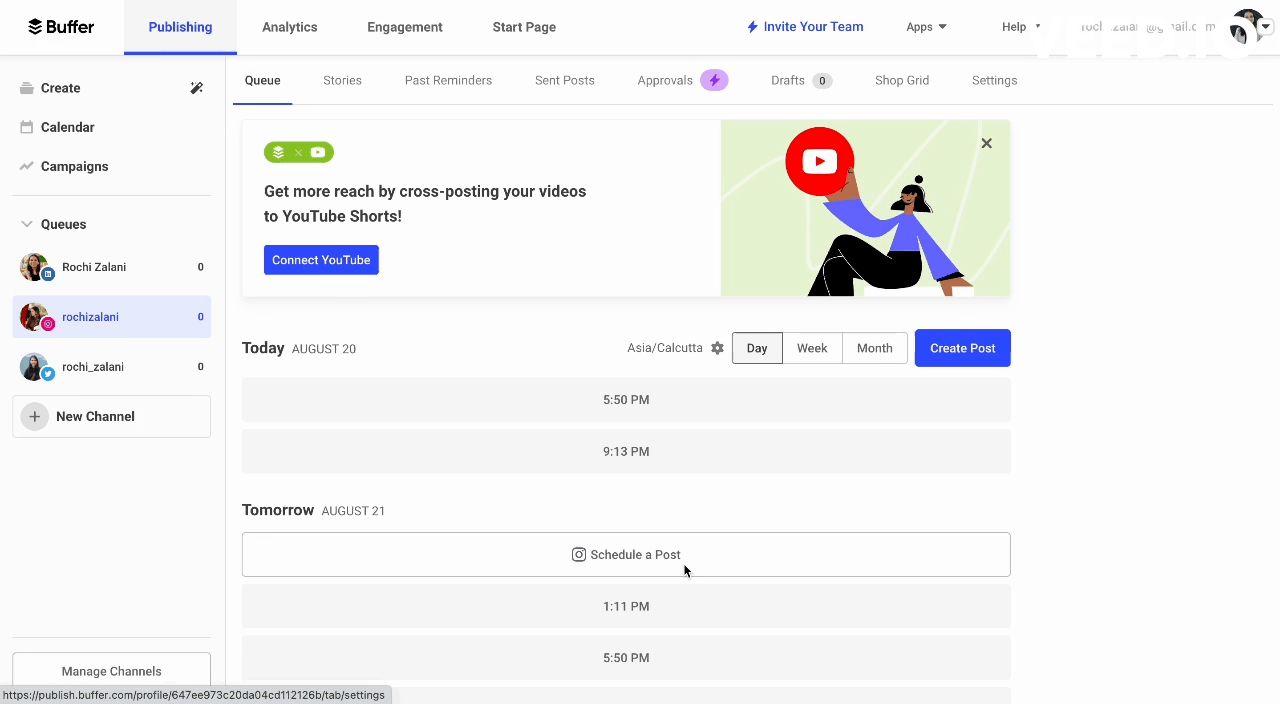Open Campaigns in the sidebar
The image size is (1280, 704).
(74, 166)
